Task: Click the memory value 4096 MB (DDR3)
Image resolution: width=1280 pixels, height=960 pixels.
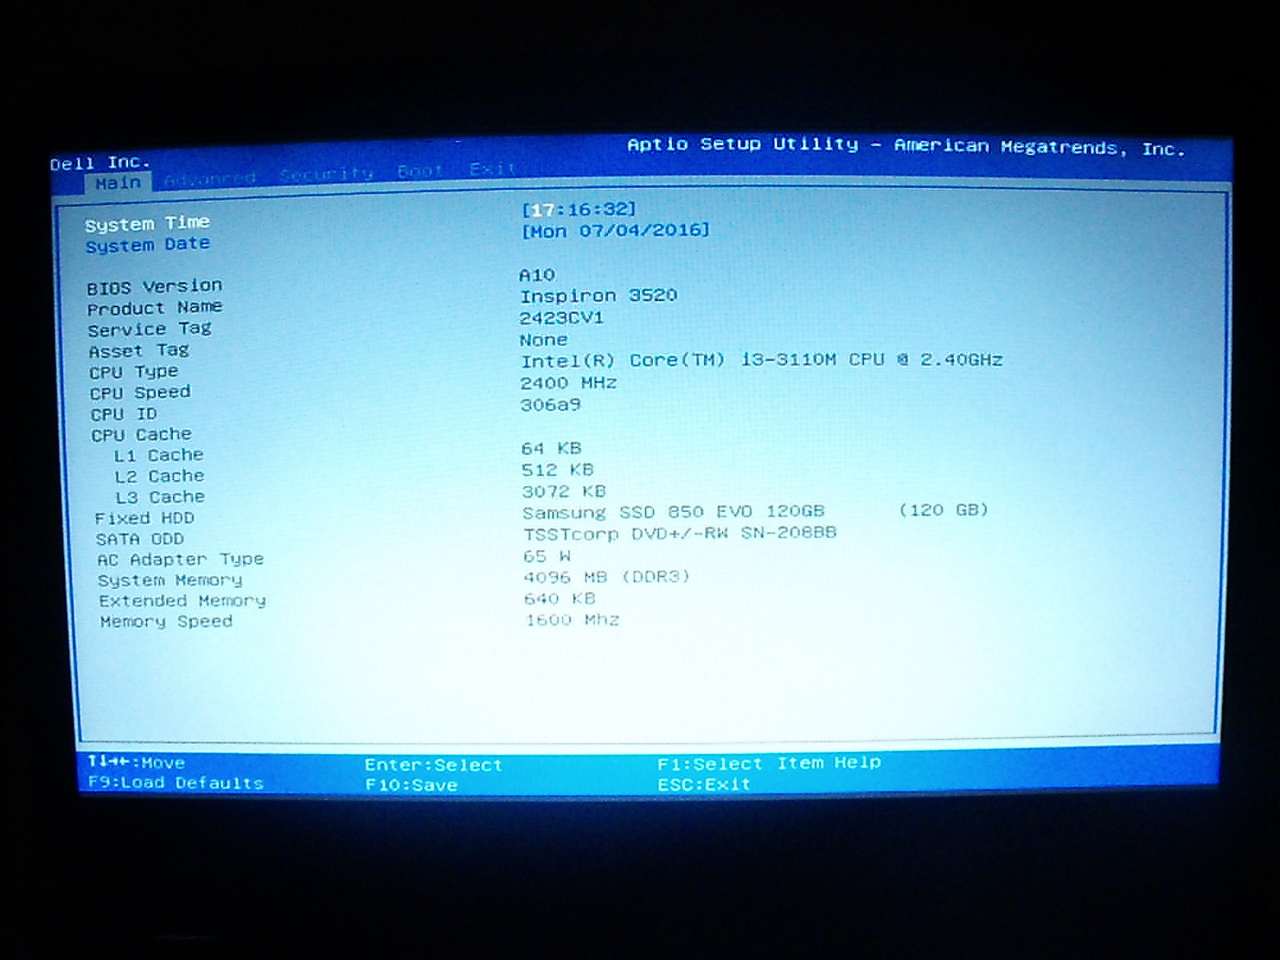Action: pyautogui.click(x=607, y=577)
